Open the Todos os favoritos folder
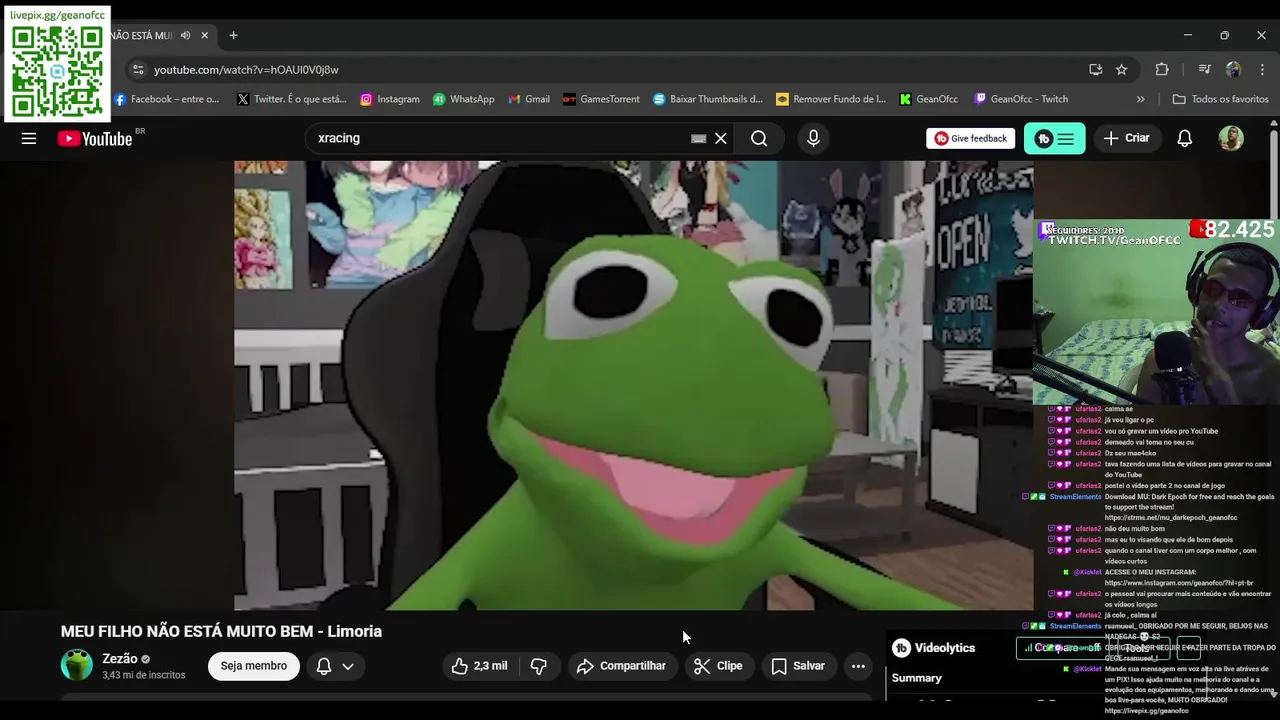1280x720 pixels. 1220,99
